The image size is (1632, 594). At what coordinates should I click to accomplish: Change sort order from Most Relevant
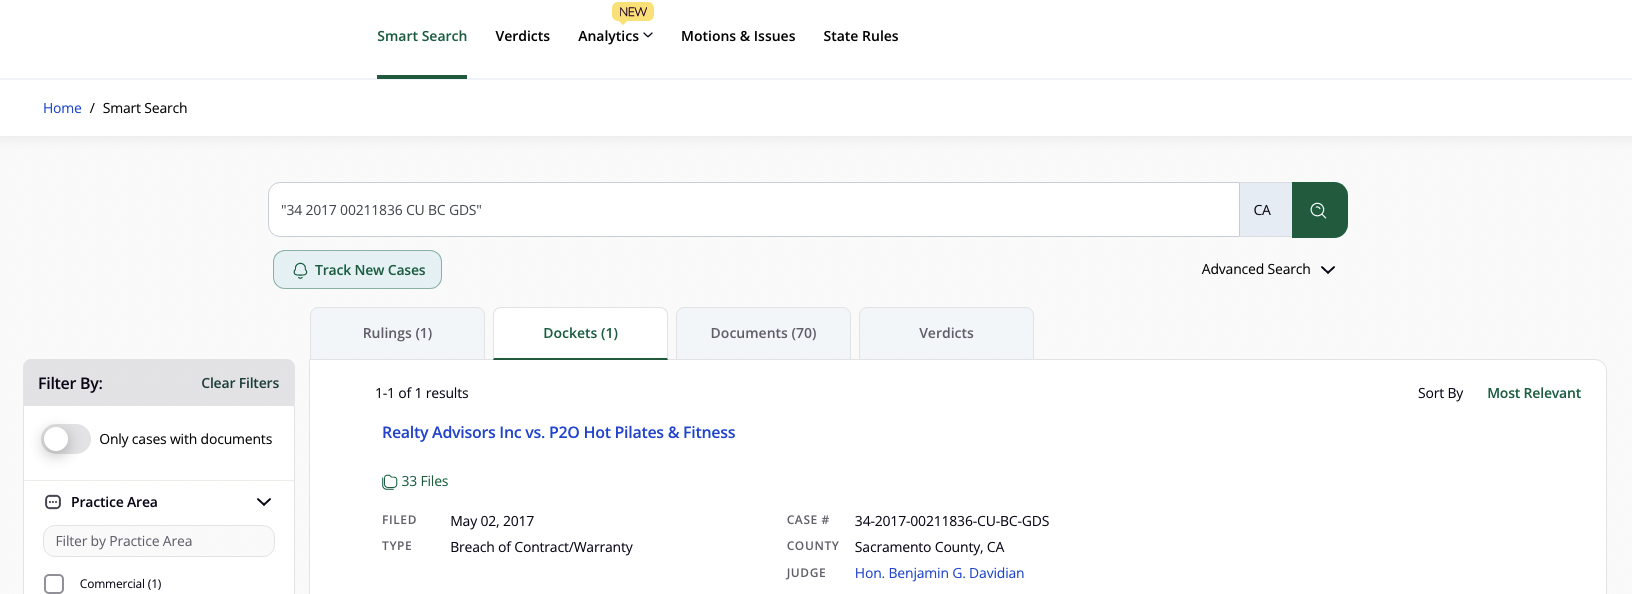tap(1533, 393)
